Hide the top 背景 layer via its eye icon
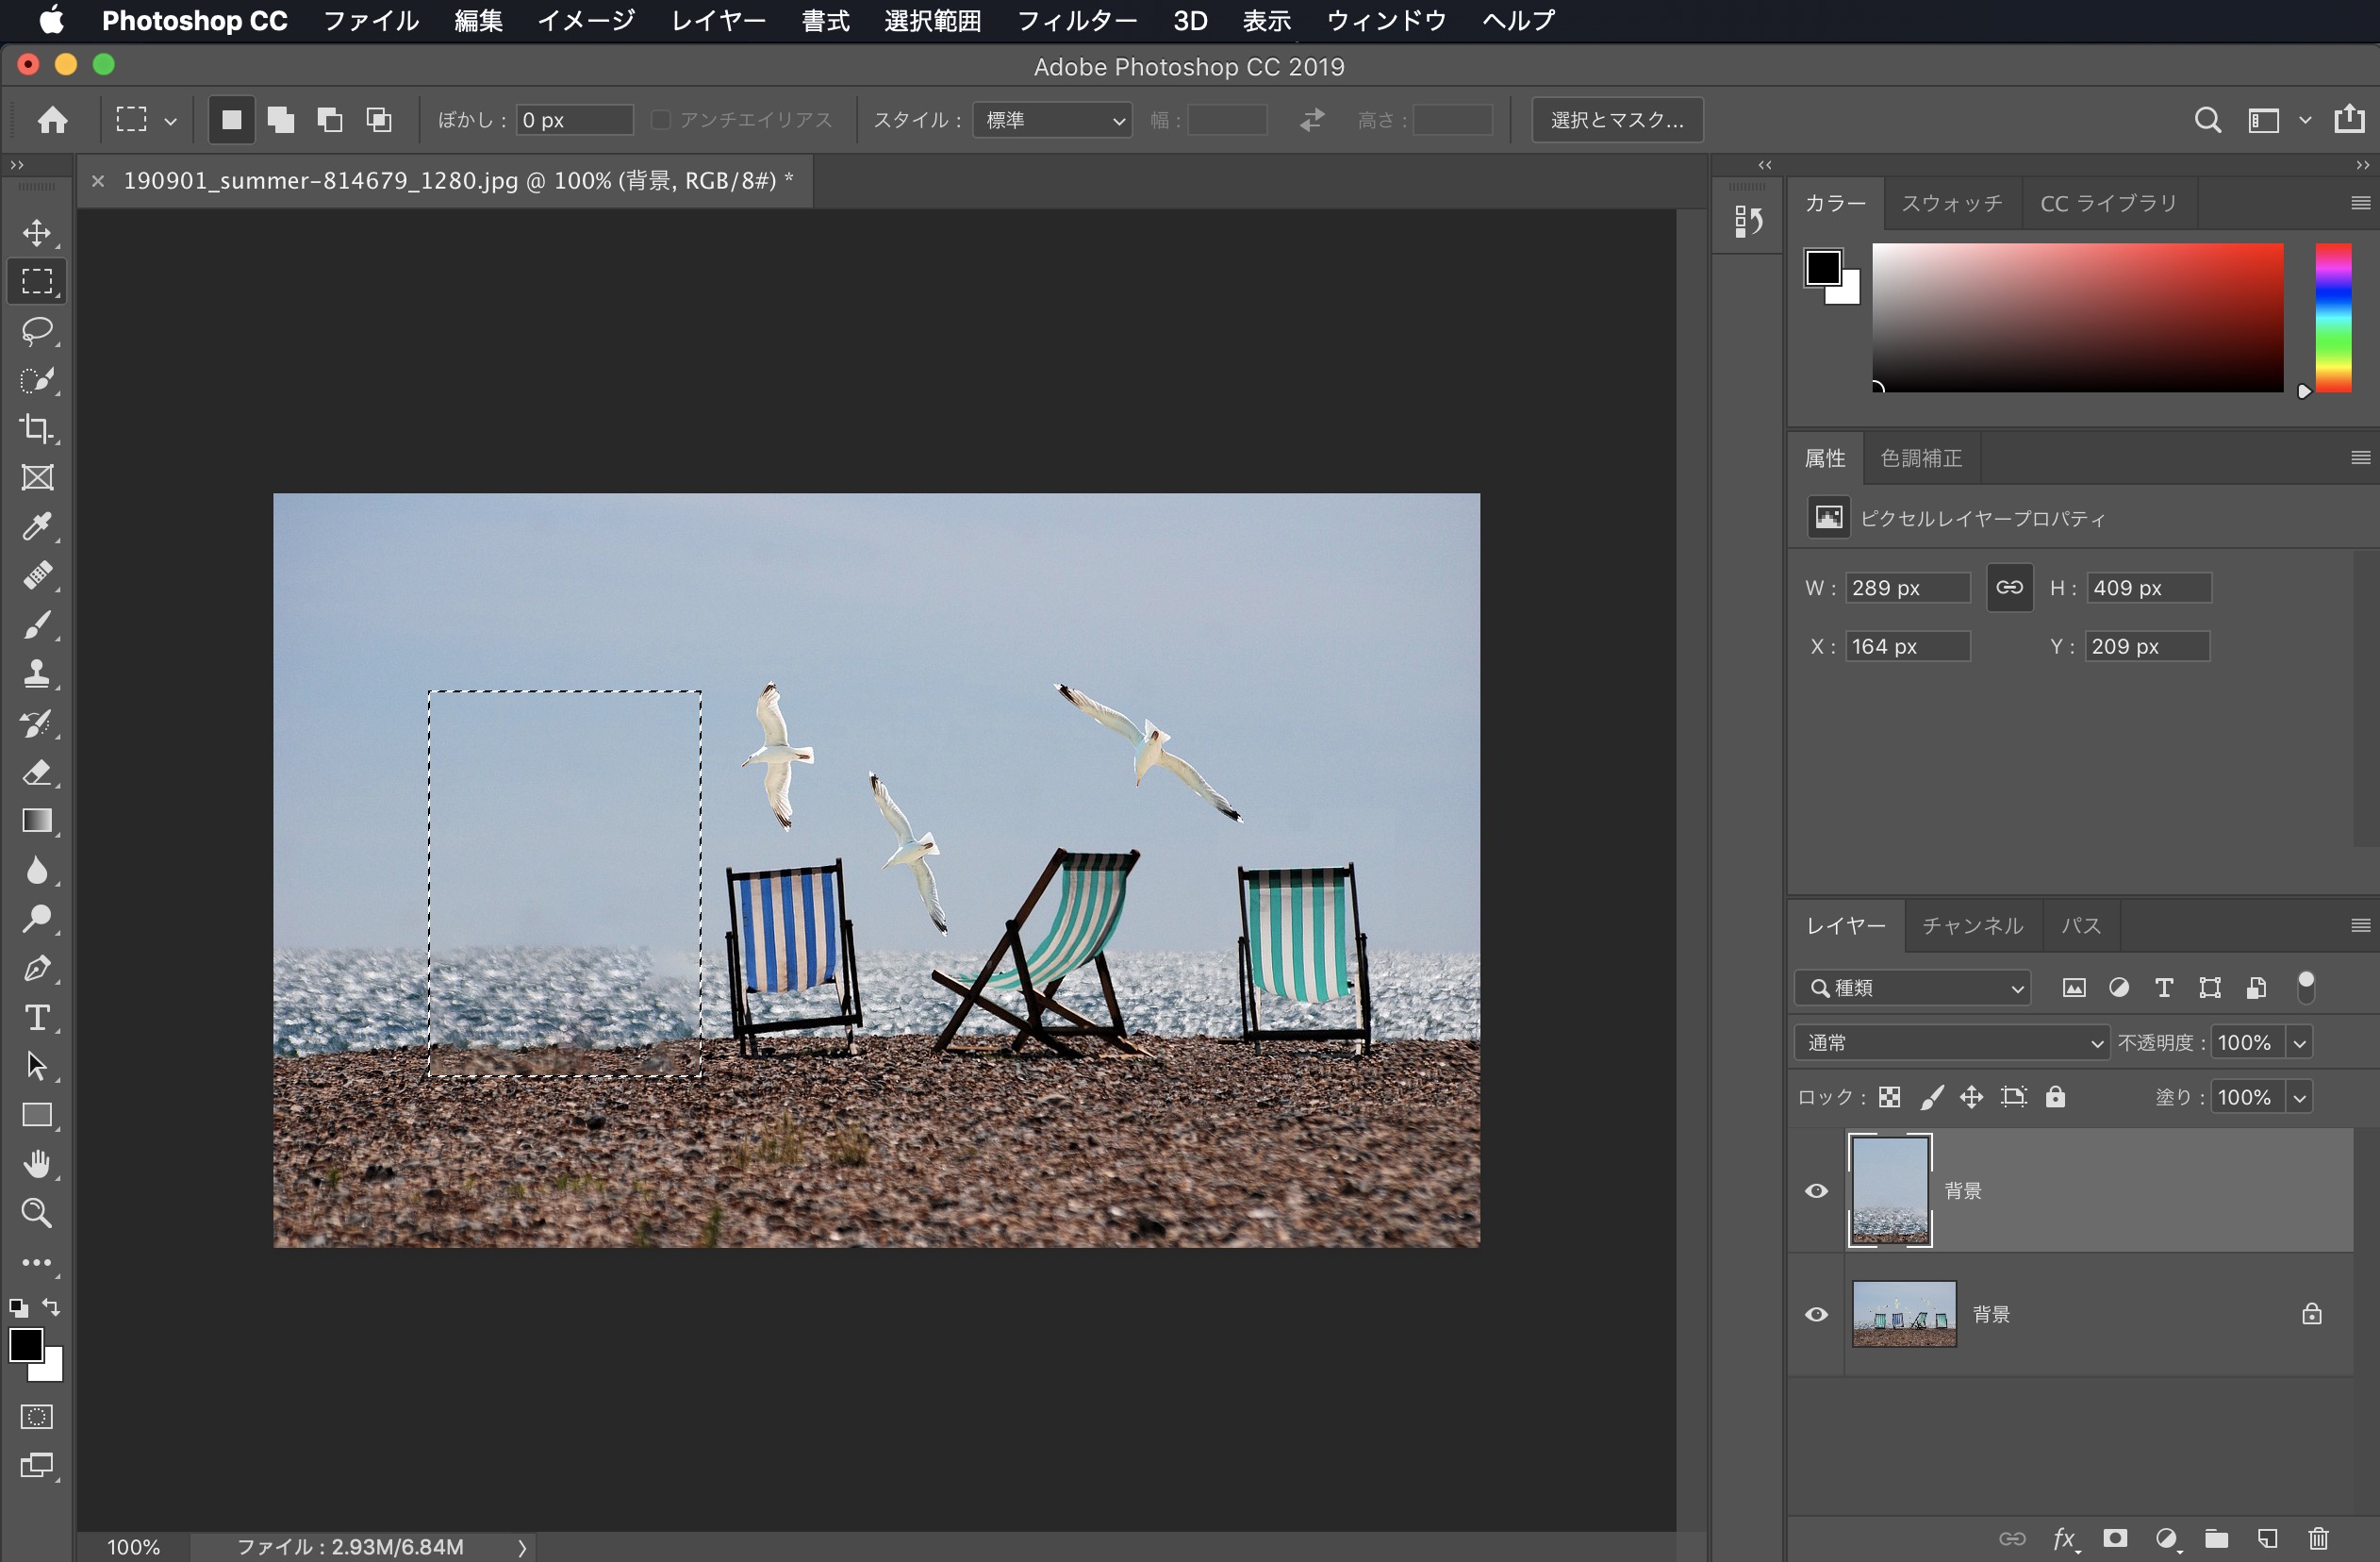 [1816, 1191]
